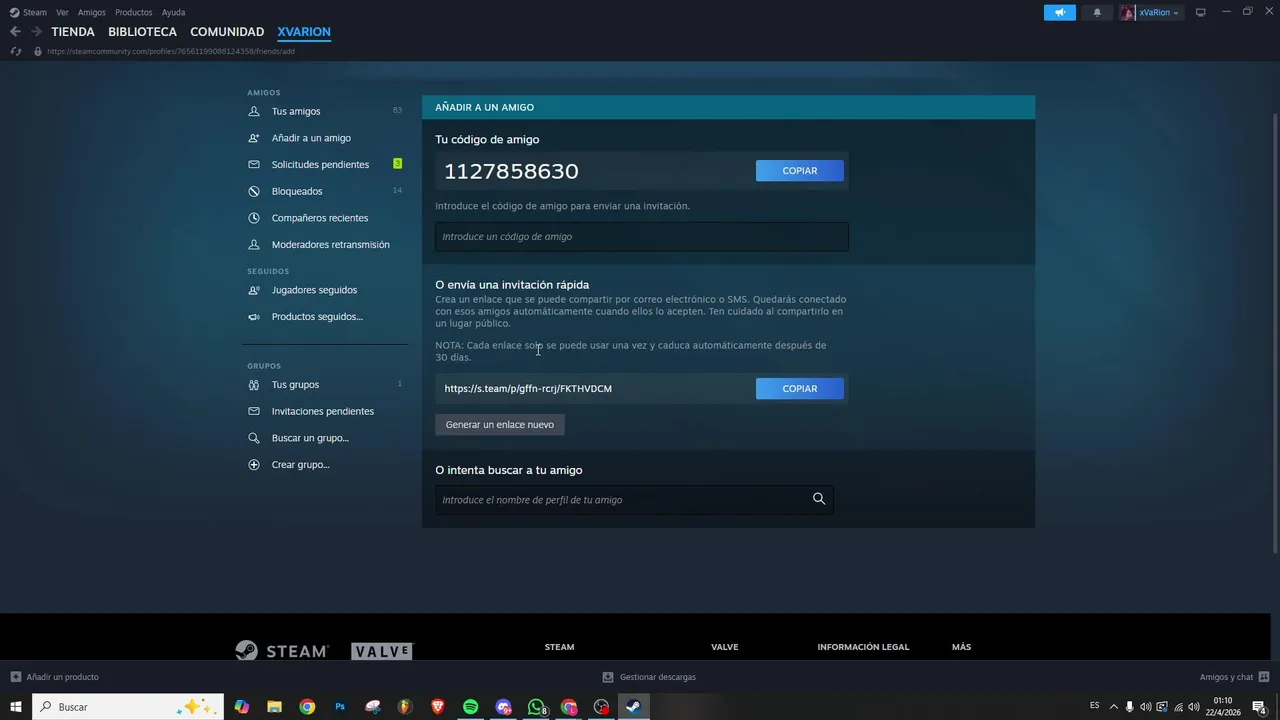Click the padlock icon beside the URL
The image size is (1280, 720).
pos(38,51)
